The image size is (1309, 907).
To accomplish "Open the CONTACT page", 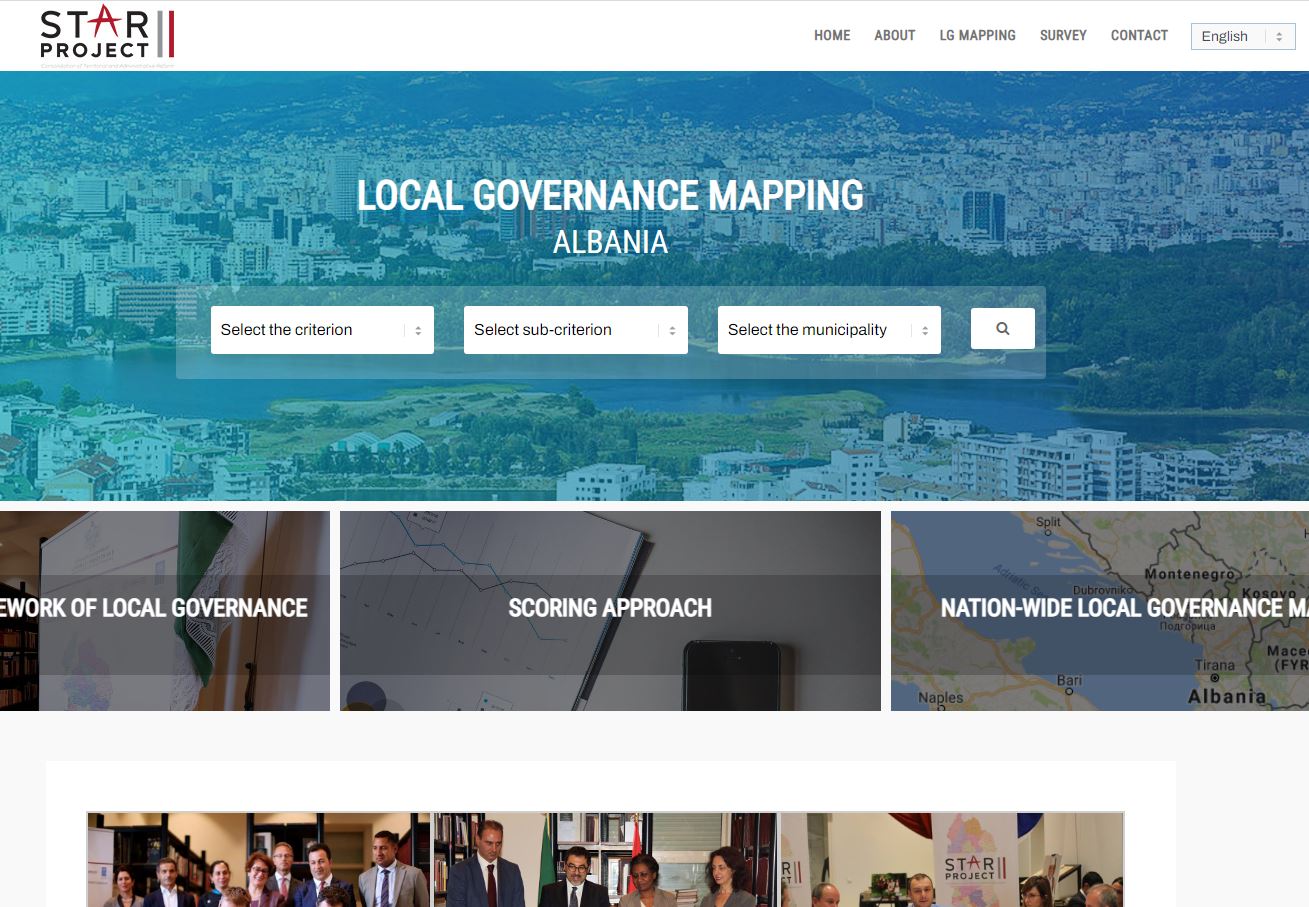I will (x=1139, y=35).
